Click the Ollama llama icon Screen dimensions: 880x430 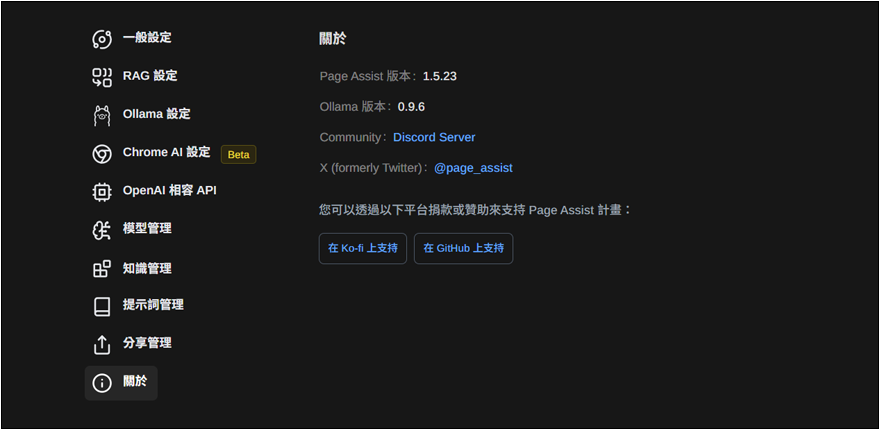102,115
